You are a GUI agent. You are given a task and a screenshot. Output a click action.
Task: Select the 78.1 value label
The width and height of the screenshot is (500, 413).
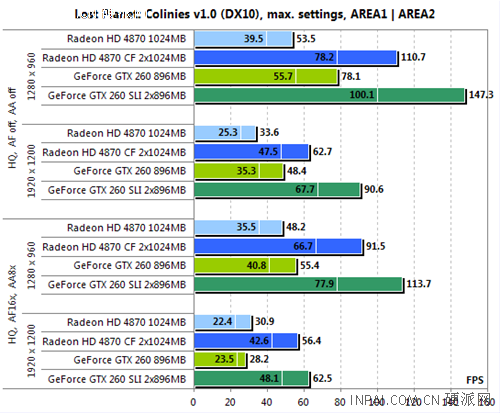pyautogui.click(x=351, y=76)
